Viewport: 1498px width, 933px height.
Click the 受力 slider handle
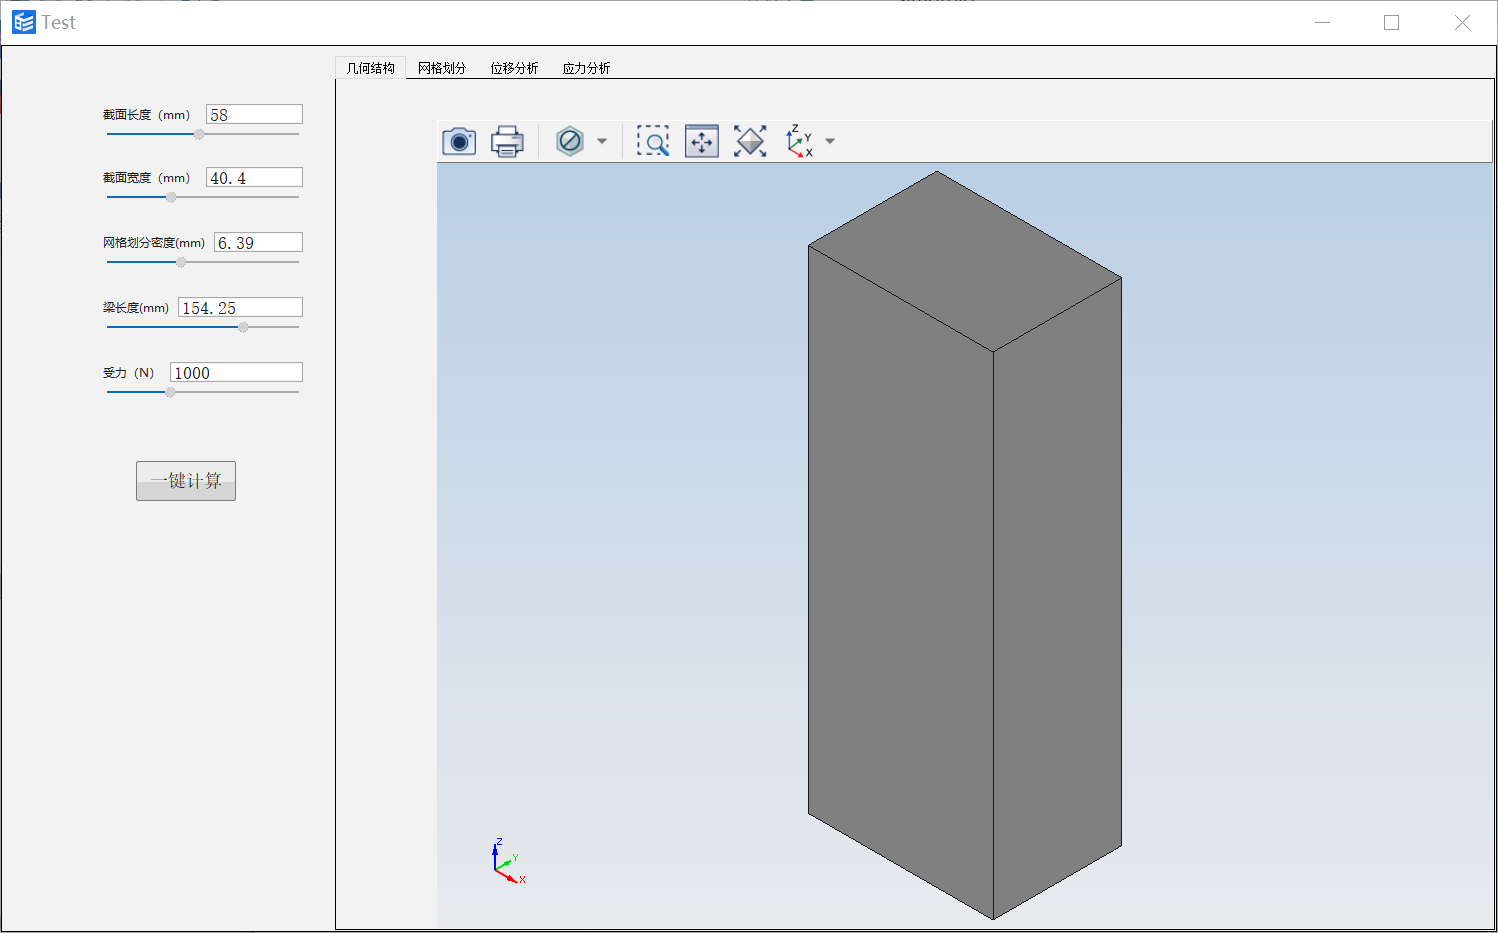[x=170, y=392]
